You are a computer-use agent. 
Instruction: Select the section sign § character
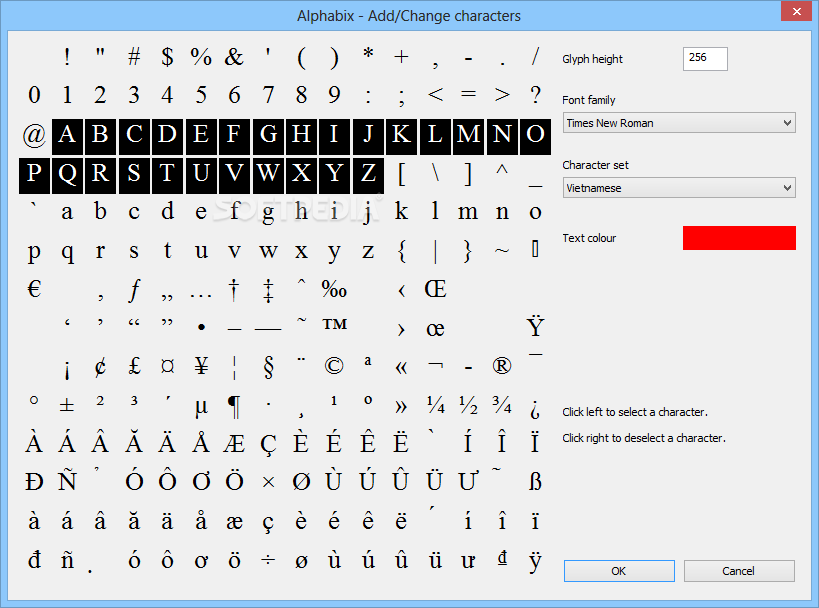268,367
